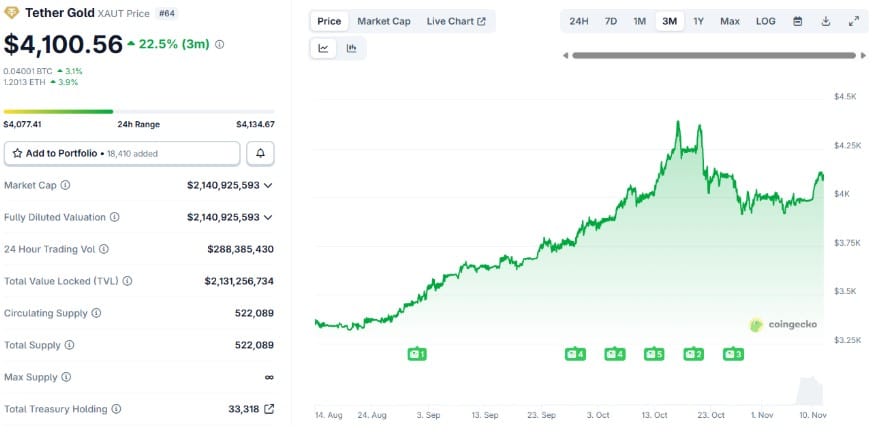Switch to candlestick chart view icon
The image size is (876, 438).
click(351, 48)
